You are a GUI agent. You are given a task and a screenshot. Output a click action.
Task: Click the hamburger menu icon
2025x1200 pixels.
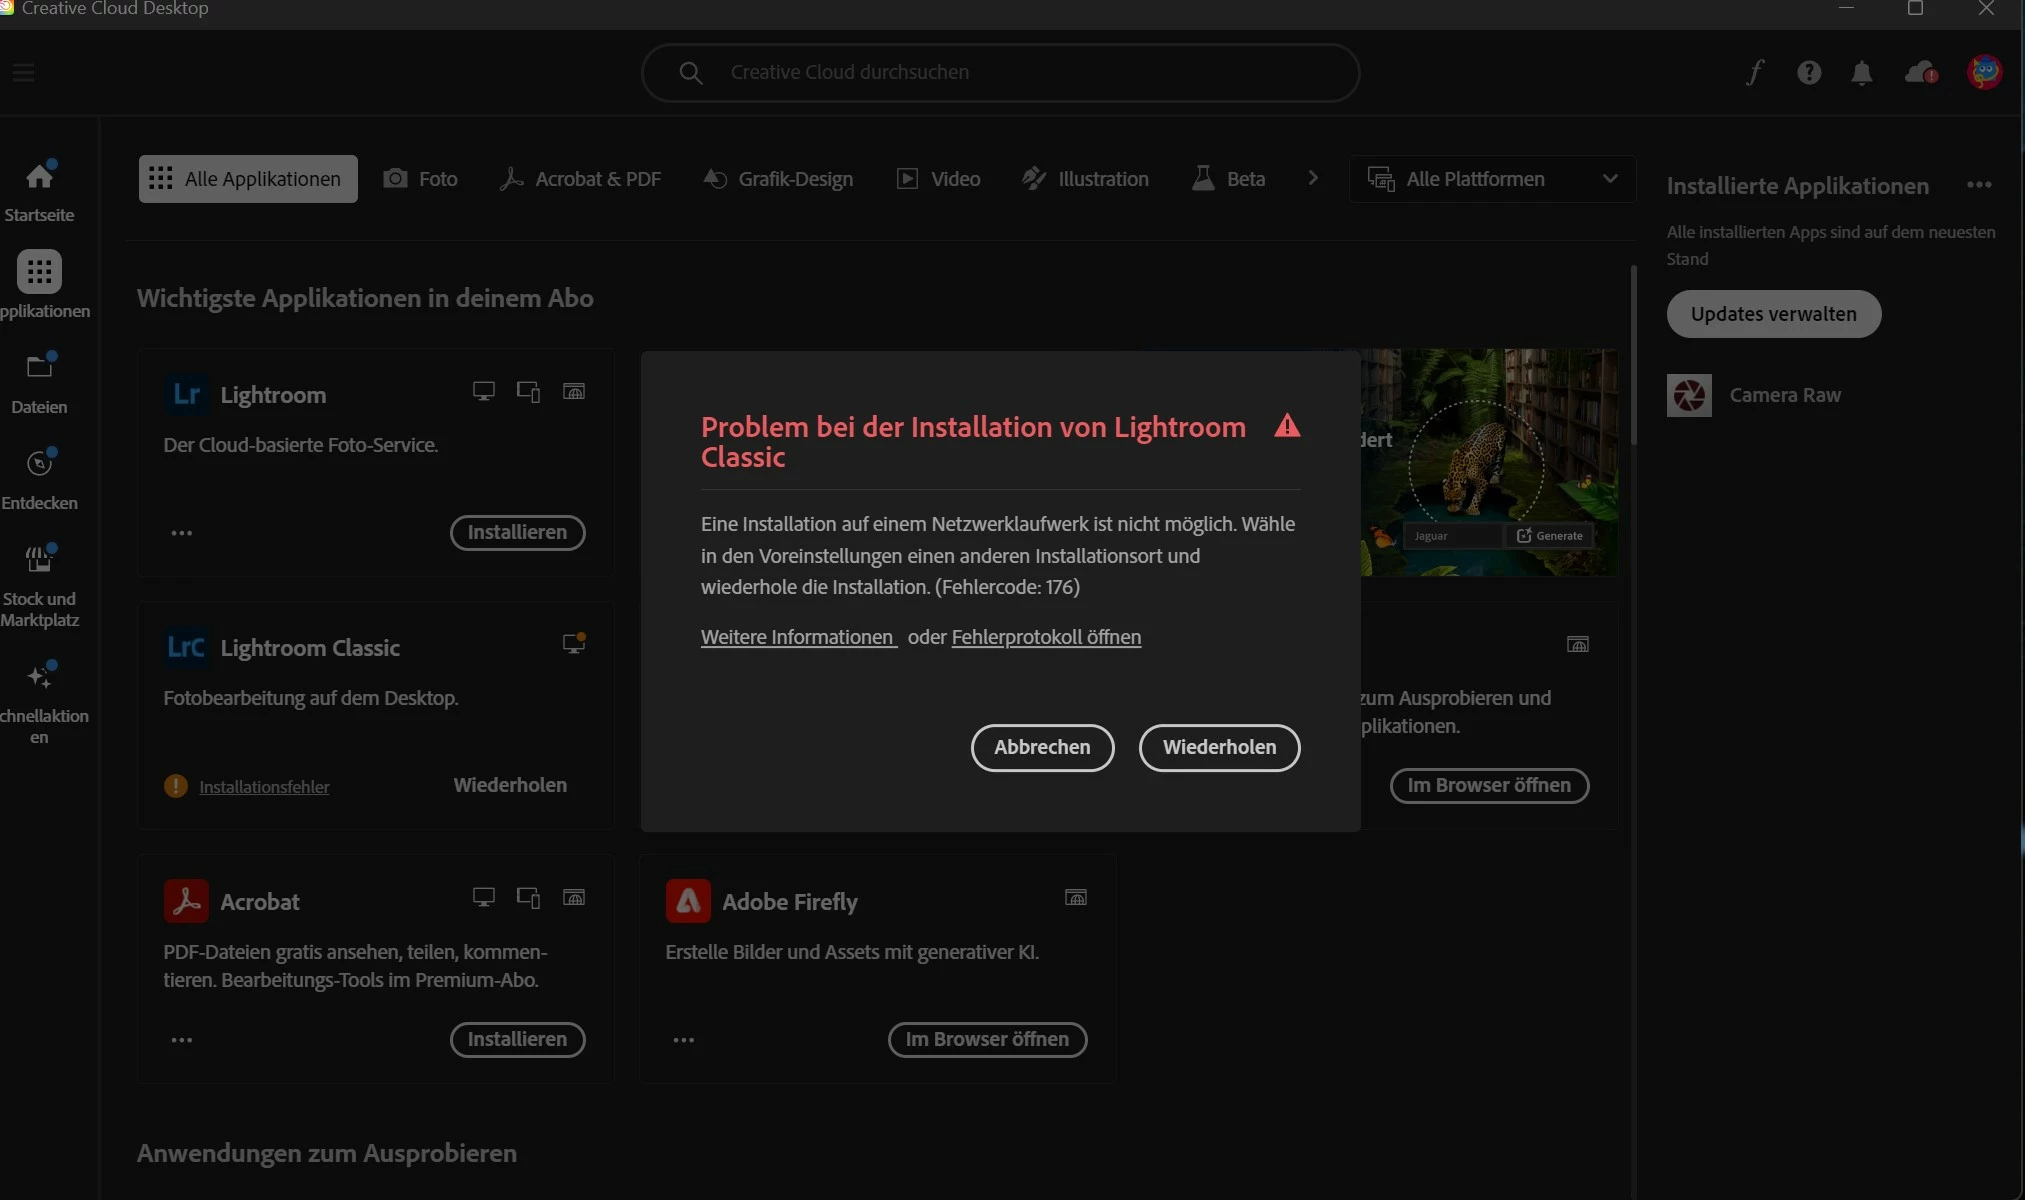[24, 72]
